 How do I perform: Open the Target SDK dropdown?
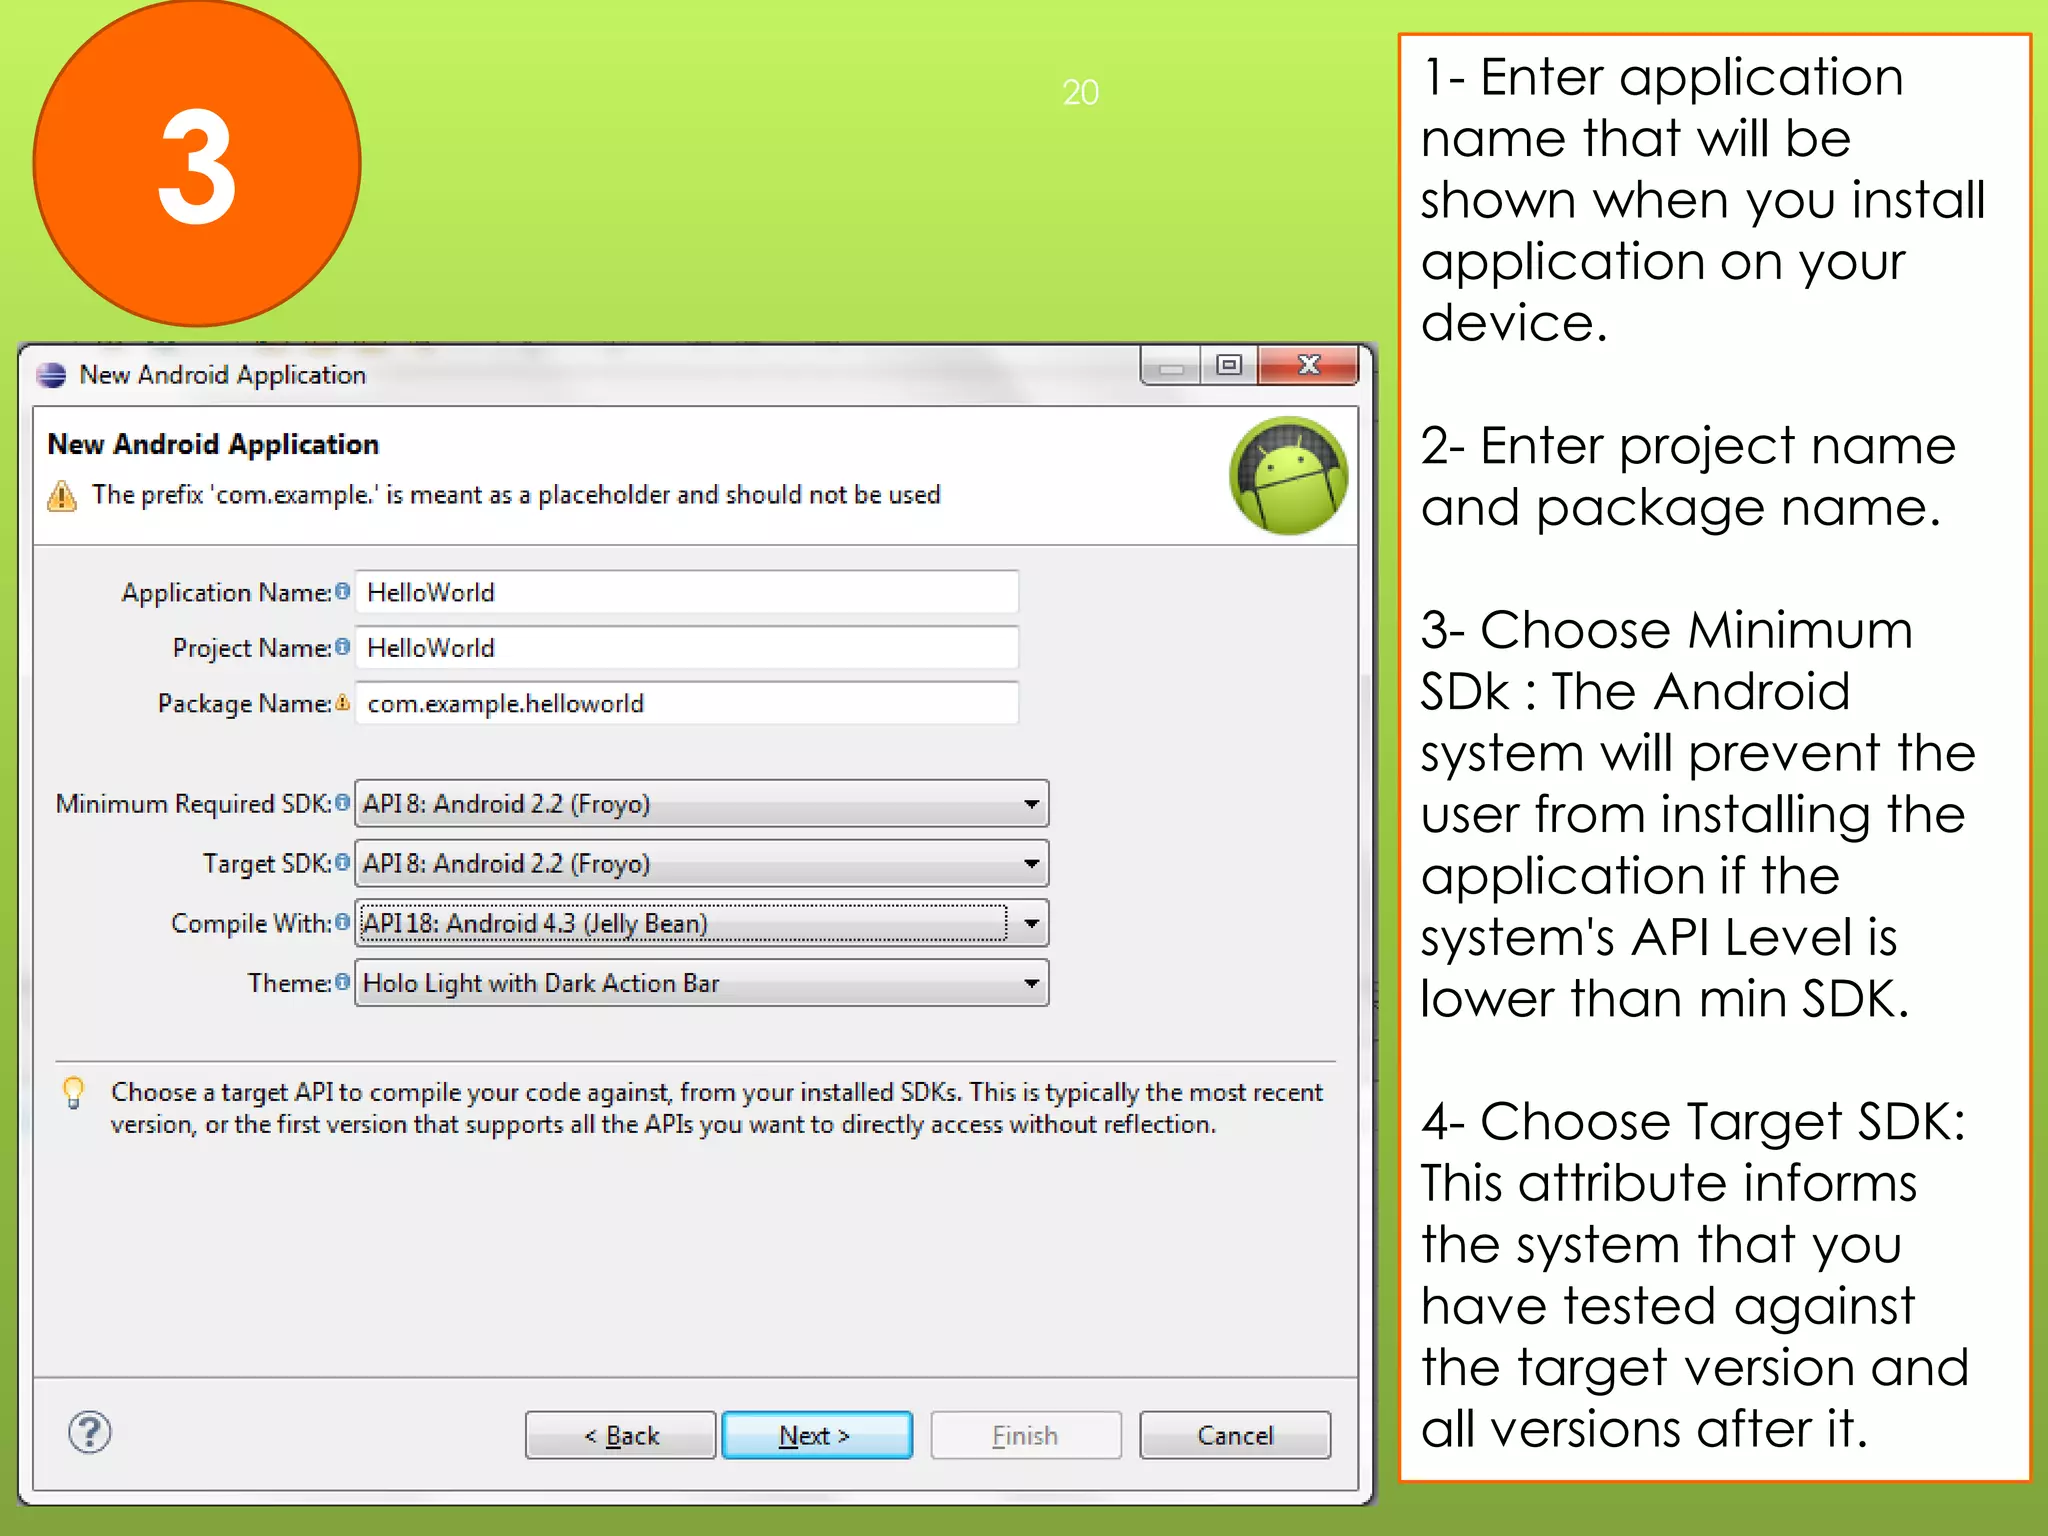tap(701, 863)
